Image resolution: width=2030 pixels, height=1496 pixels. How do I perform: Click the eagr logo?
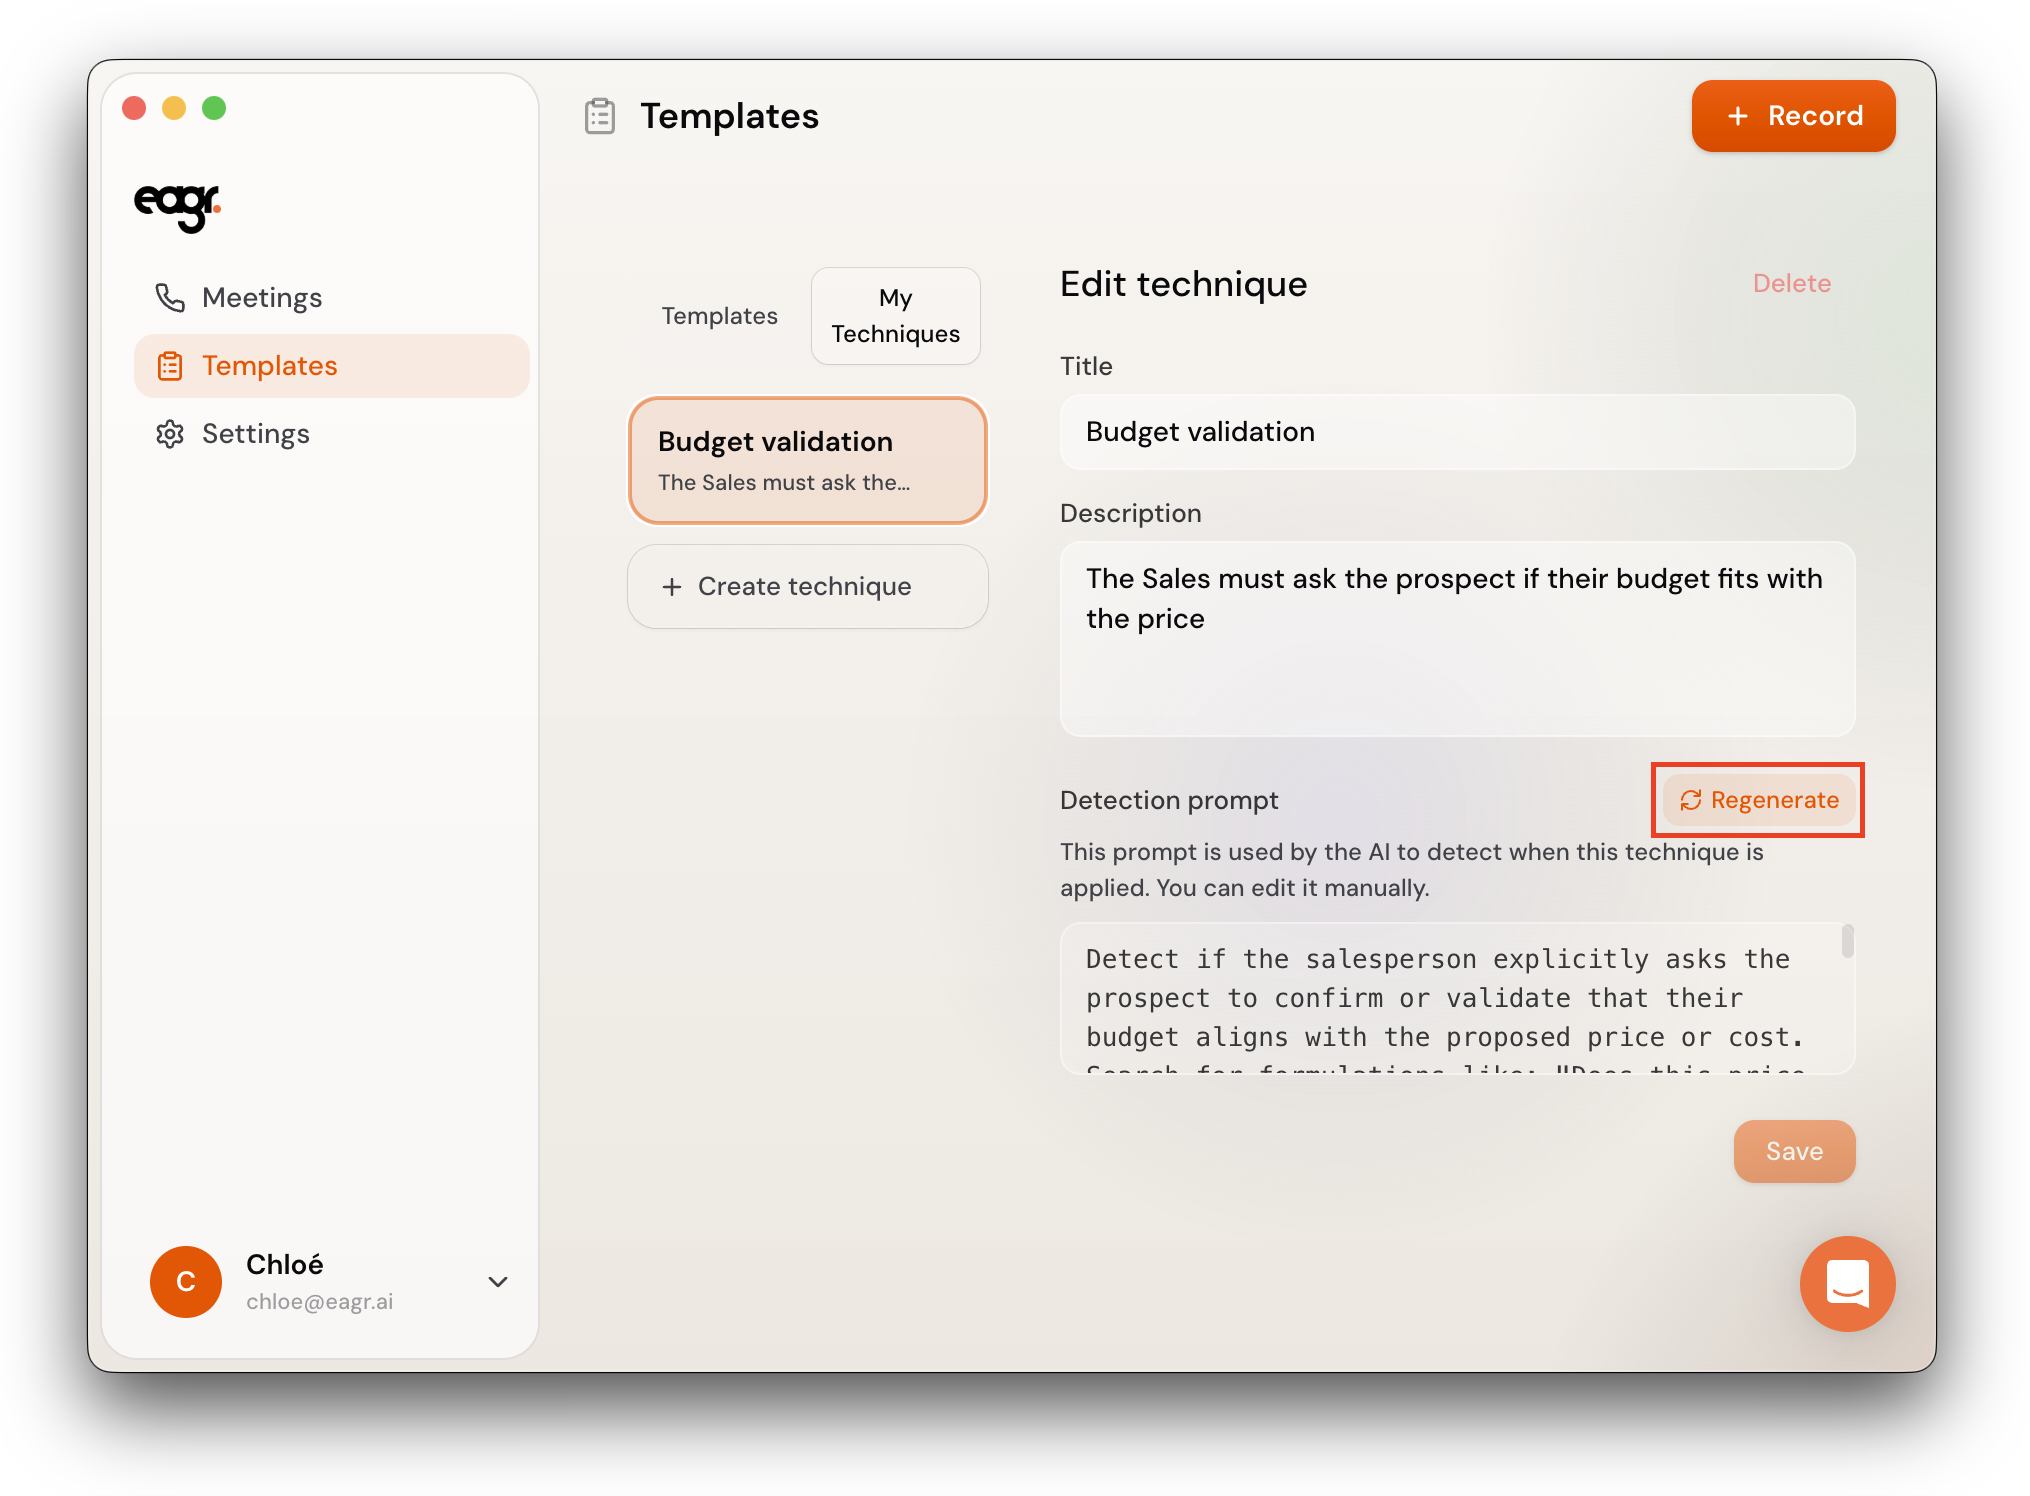(x=177, y=206)
